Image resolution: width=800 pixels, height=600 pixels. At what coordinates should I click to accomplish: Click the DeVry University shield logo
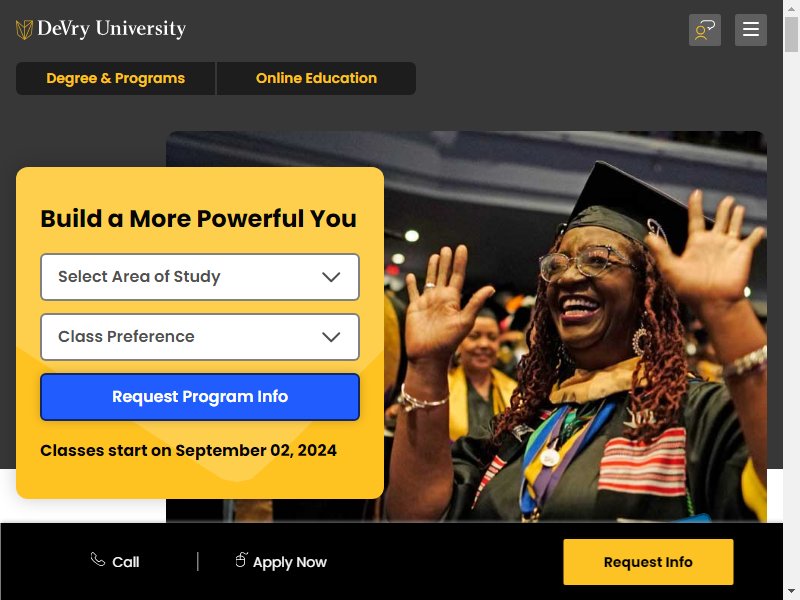click(x=24, y=30)
